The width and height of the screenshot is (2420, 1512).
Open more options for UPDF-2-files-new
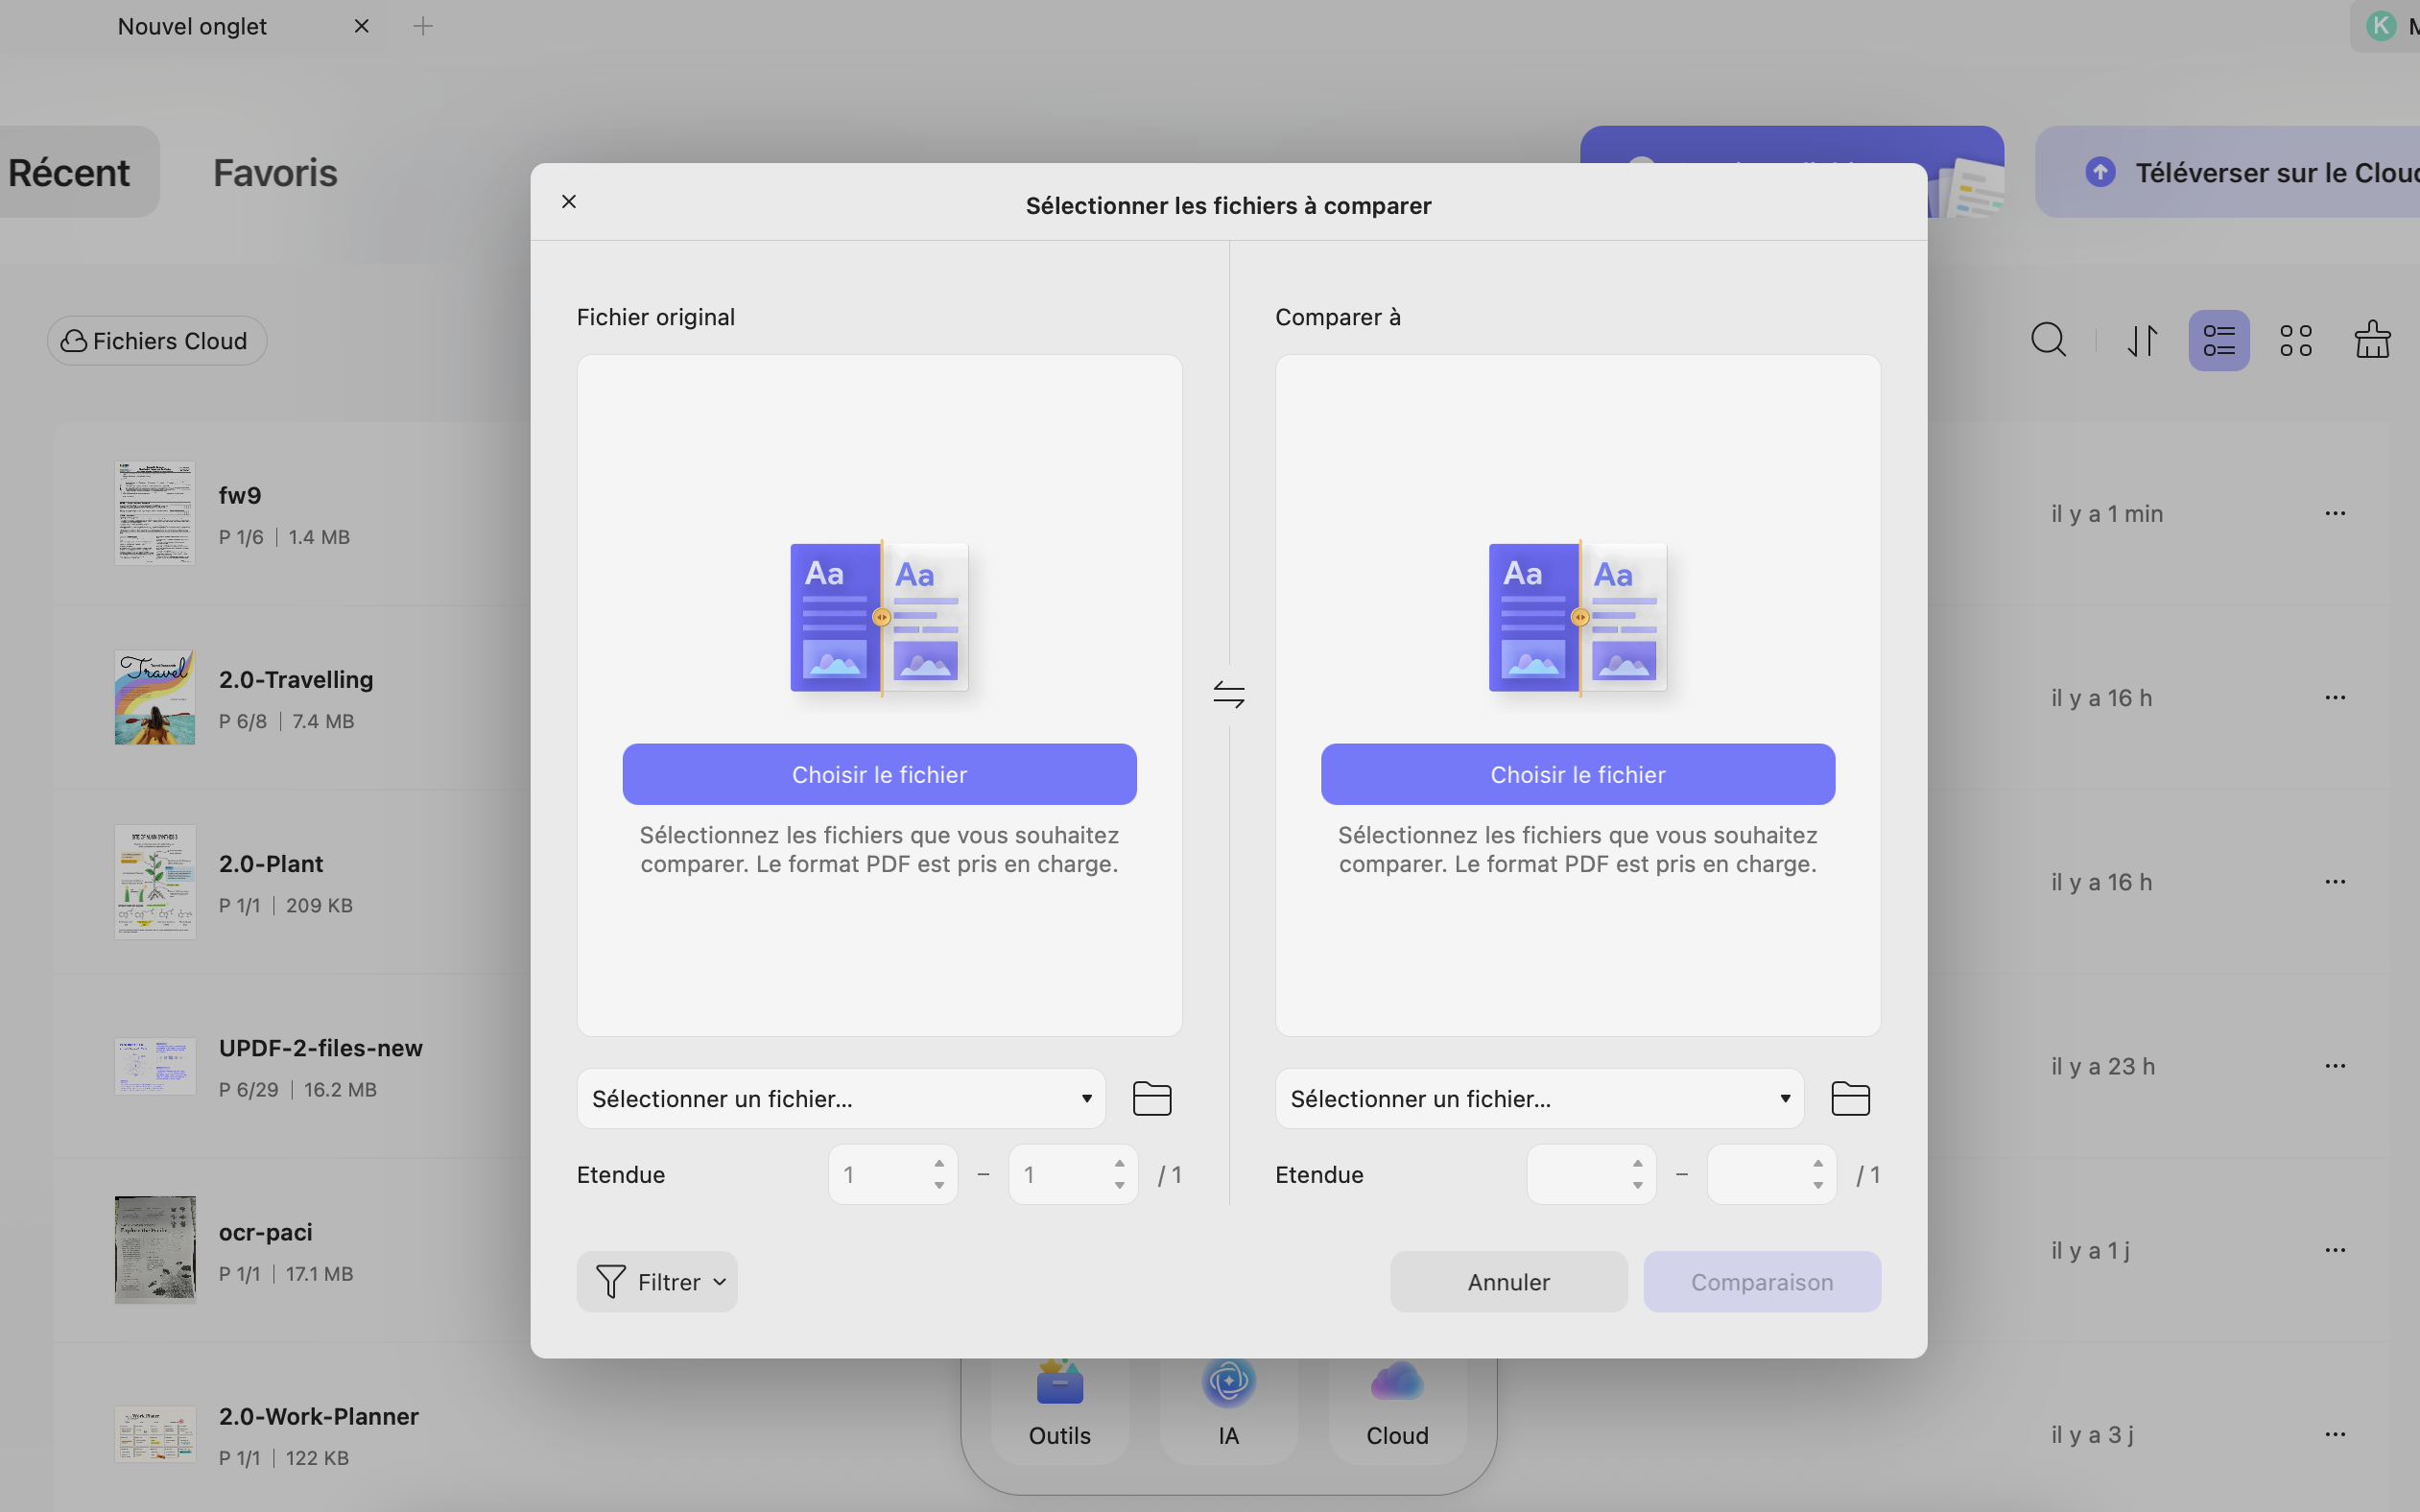click(x=2335, y=1065)
